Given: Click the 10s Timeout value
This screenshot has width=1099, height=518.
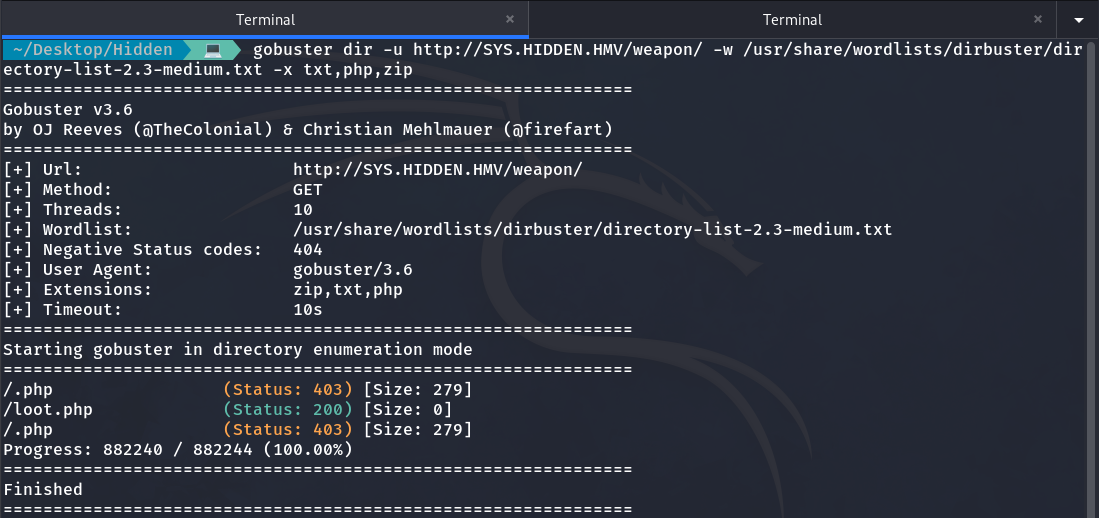Looking at the screenshot, I should click(x=308, y=310).
